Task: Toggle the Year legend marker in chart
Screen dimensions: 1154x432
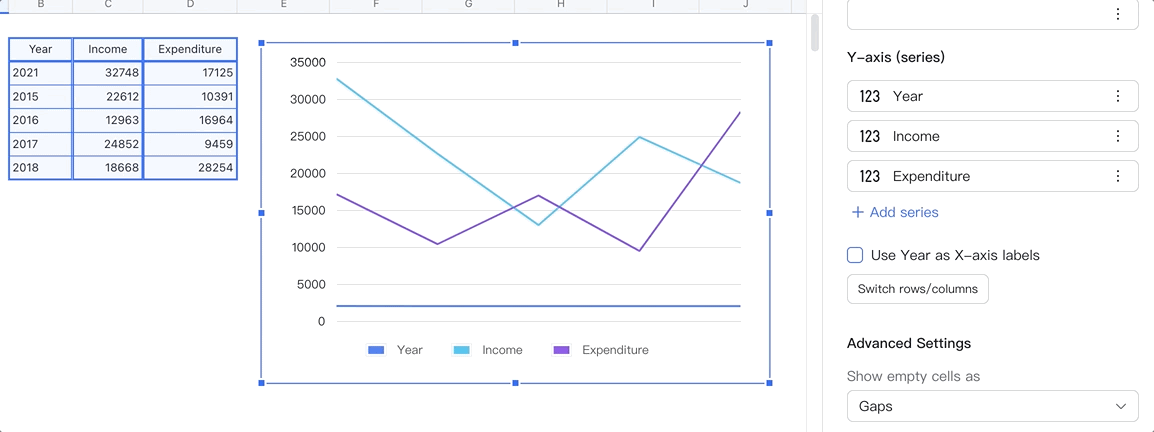Action: point(376,350)
